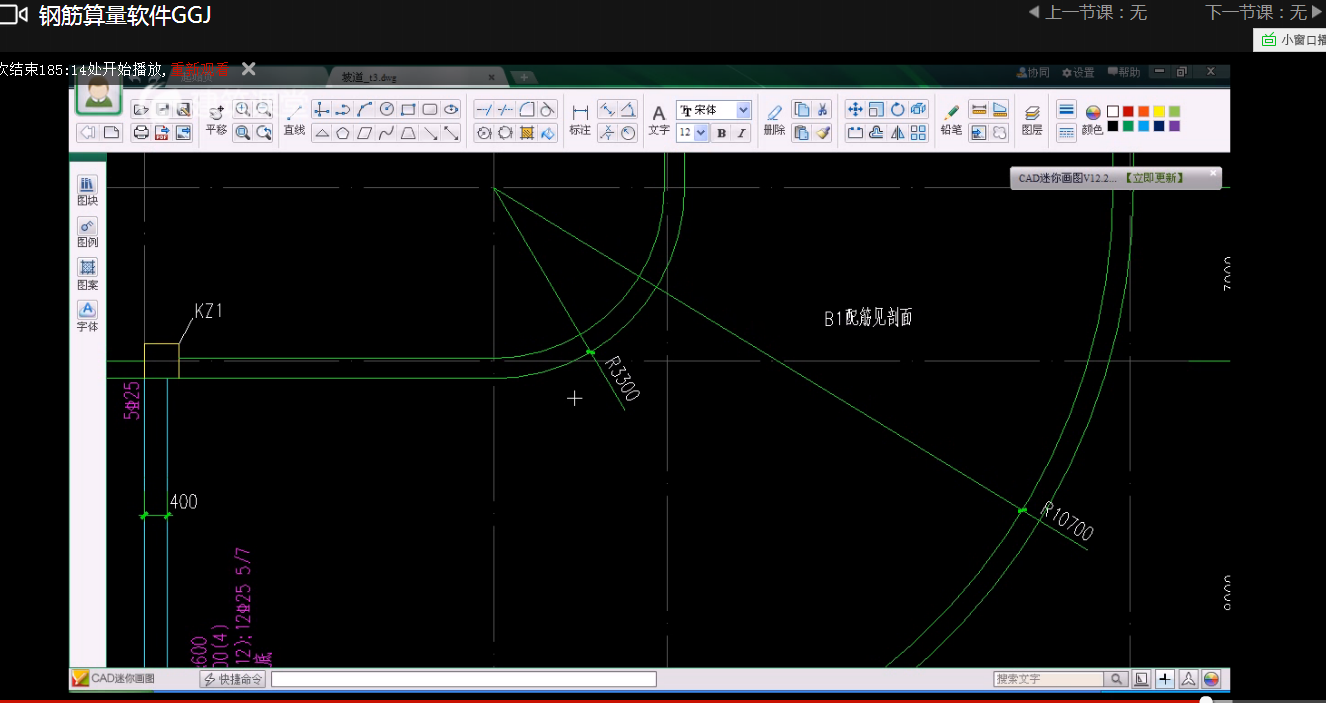Open 字体 font in sidebar
Viewport: 1326px width, 703px height.
88,317
